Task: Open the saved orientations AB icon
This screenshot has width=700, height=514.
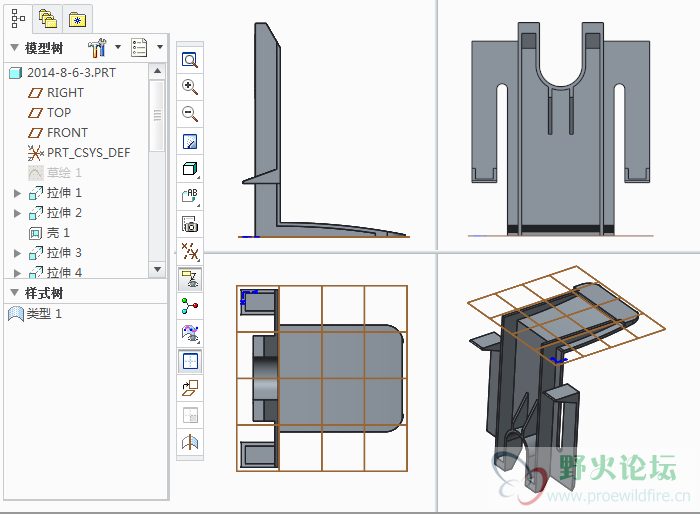Action: click(x=190, y=196)
